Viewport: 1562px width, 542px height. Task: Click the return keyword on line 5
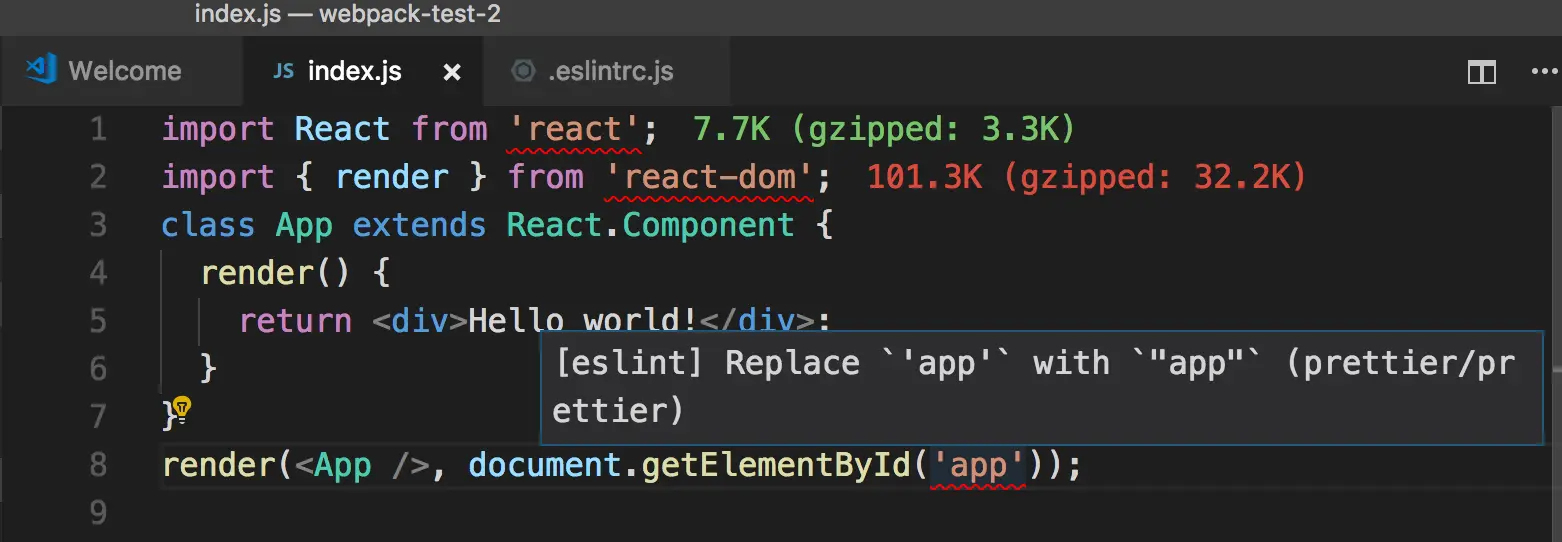coord(296,321)
